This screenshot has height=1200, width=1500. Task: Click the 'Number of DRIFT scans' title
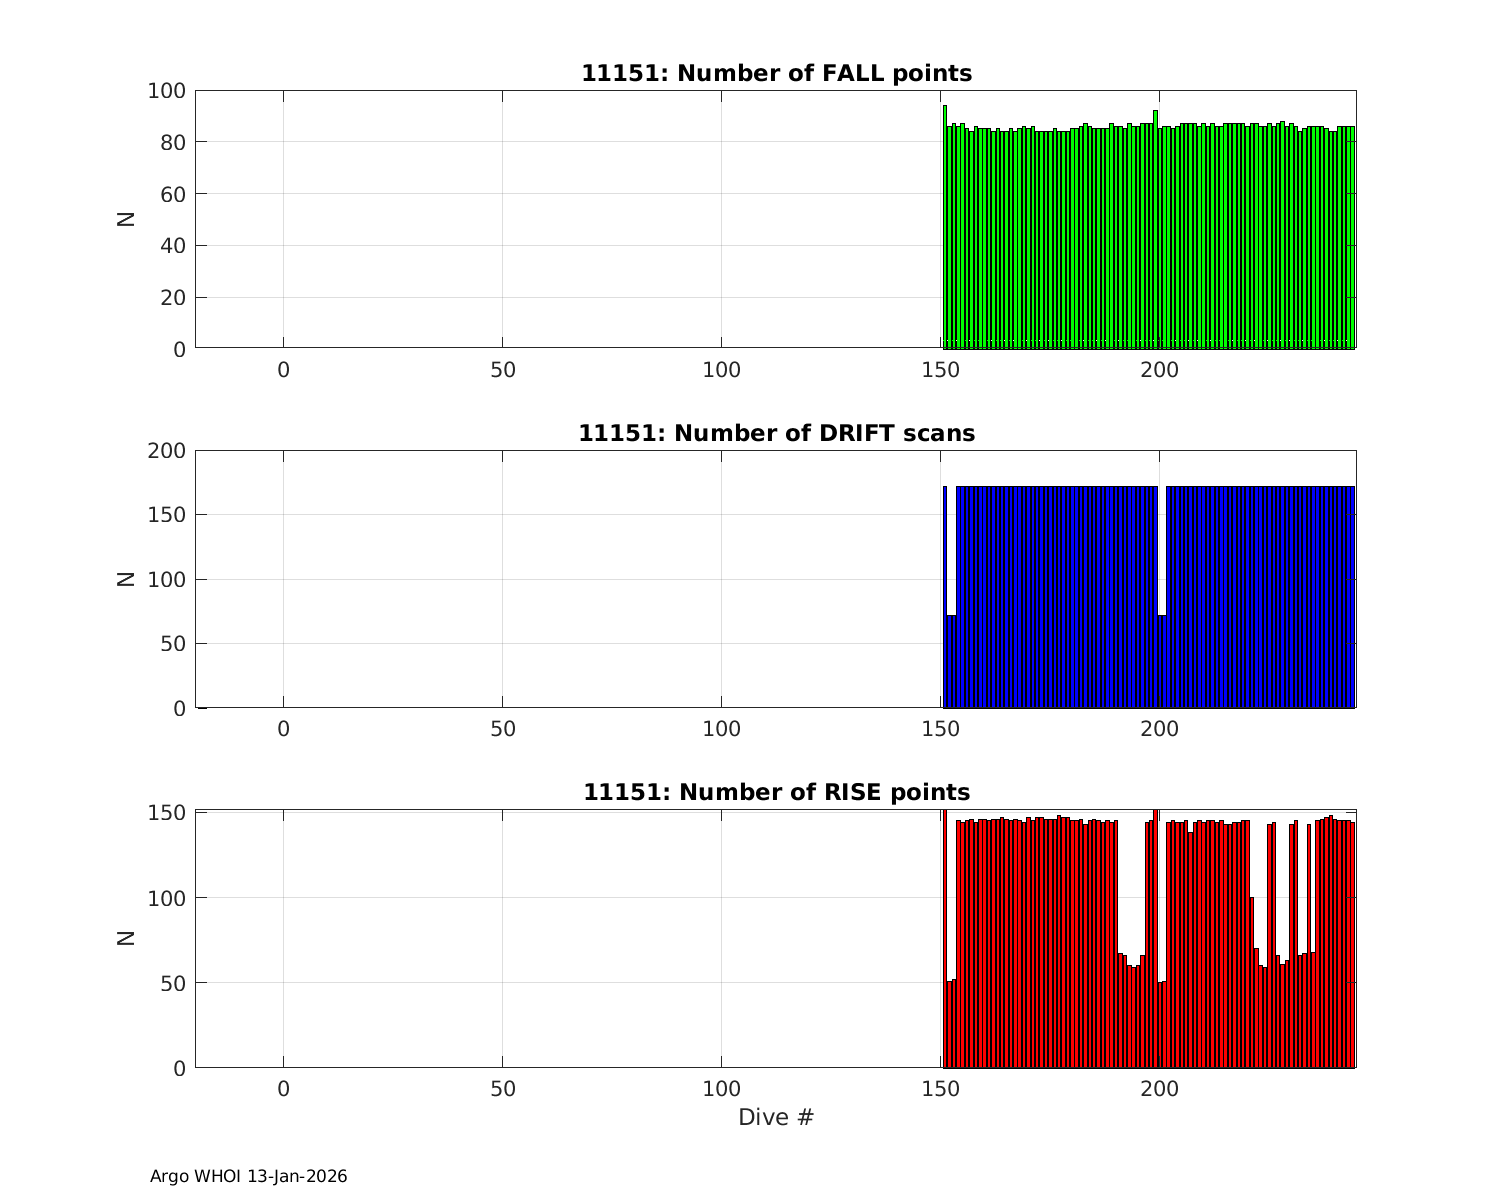pyautogui.click(x=776, y=433)
